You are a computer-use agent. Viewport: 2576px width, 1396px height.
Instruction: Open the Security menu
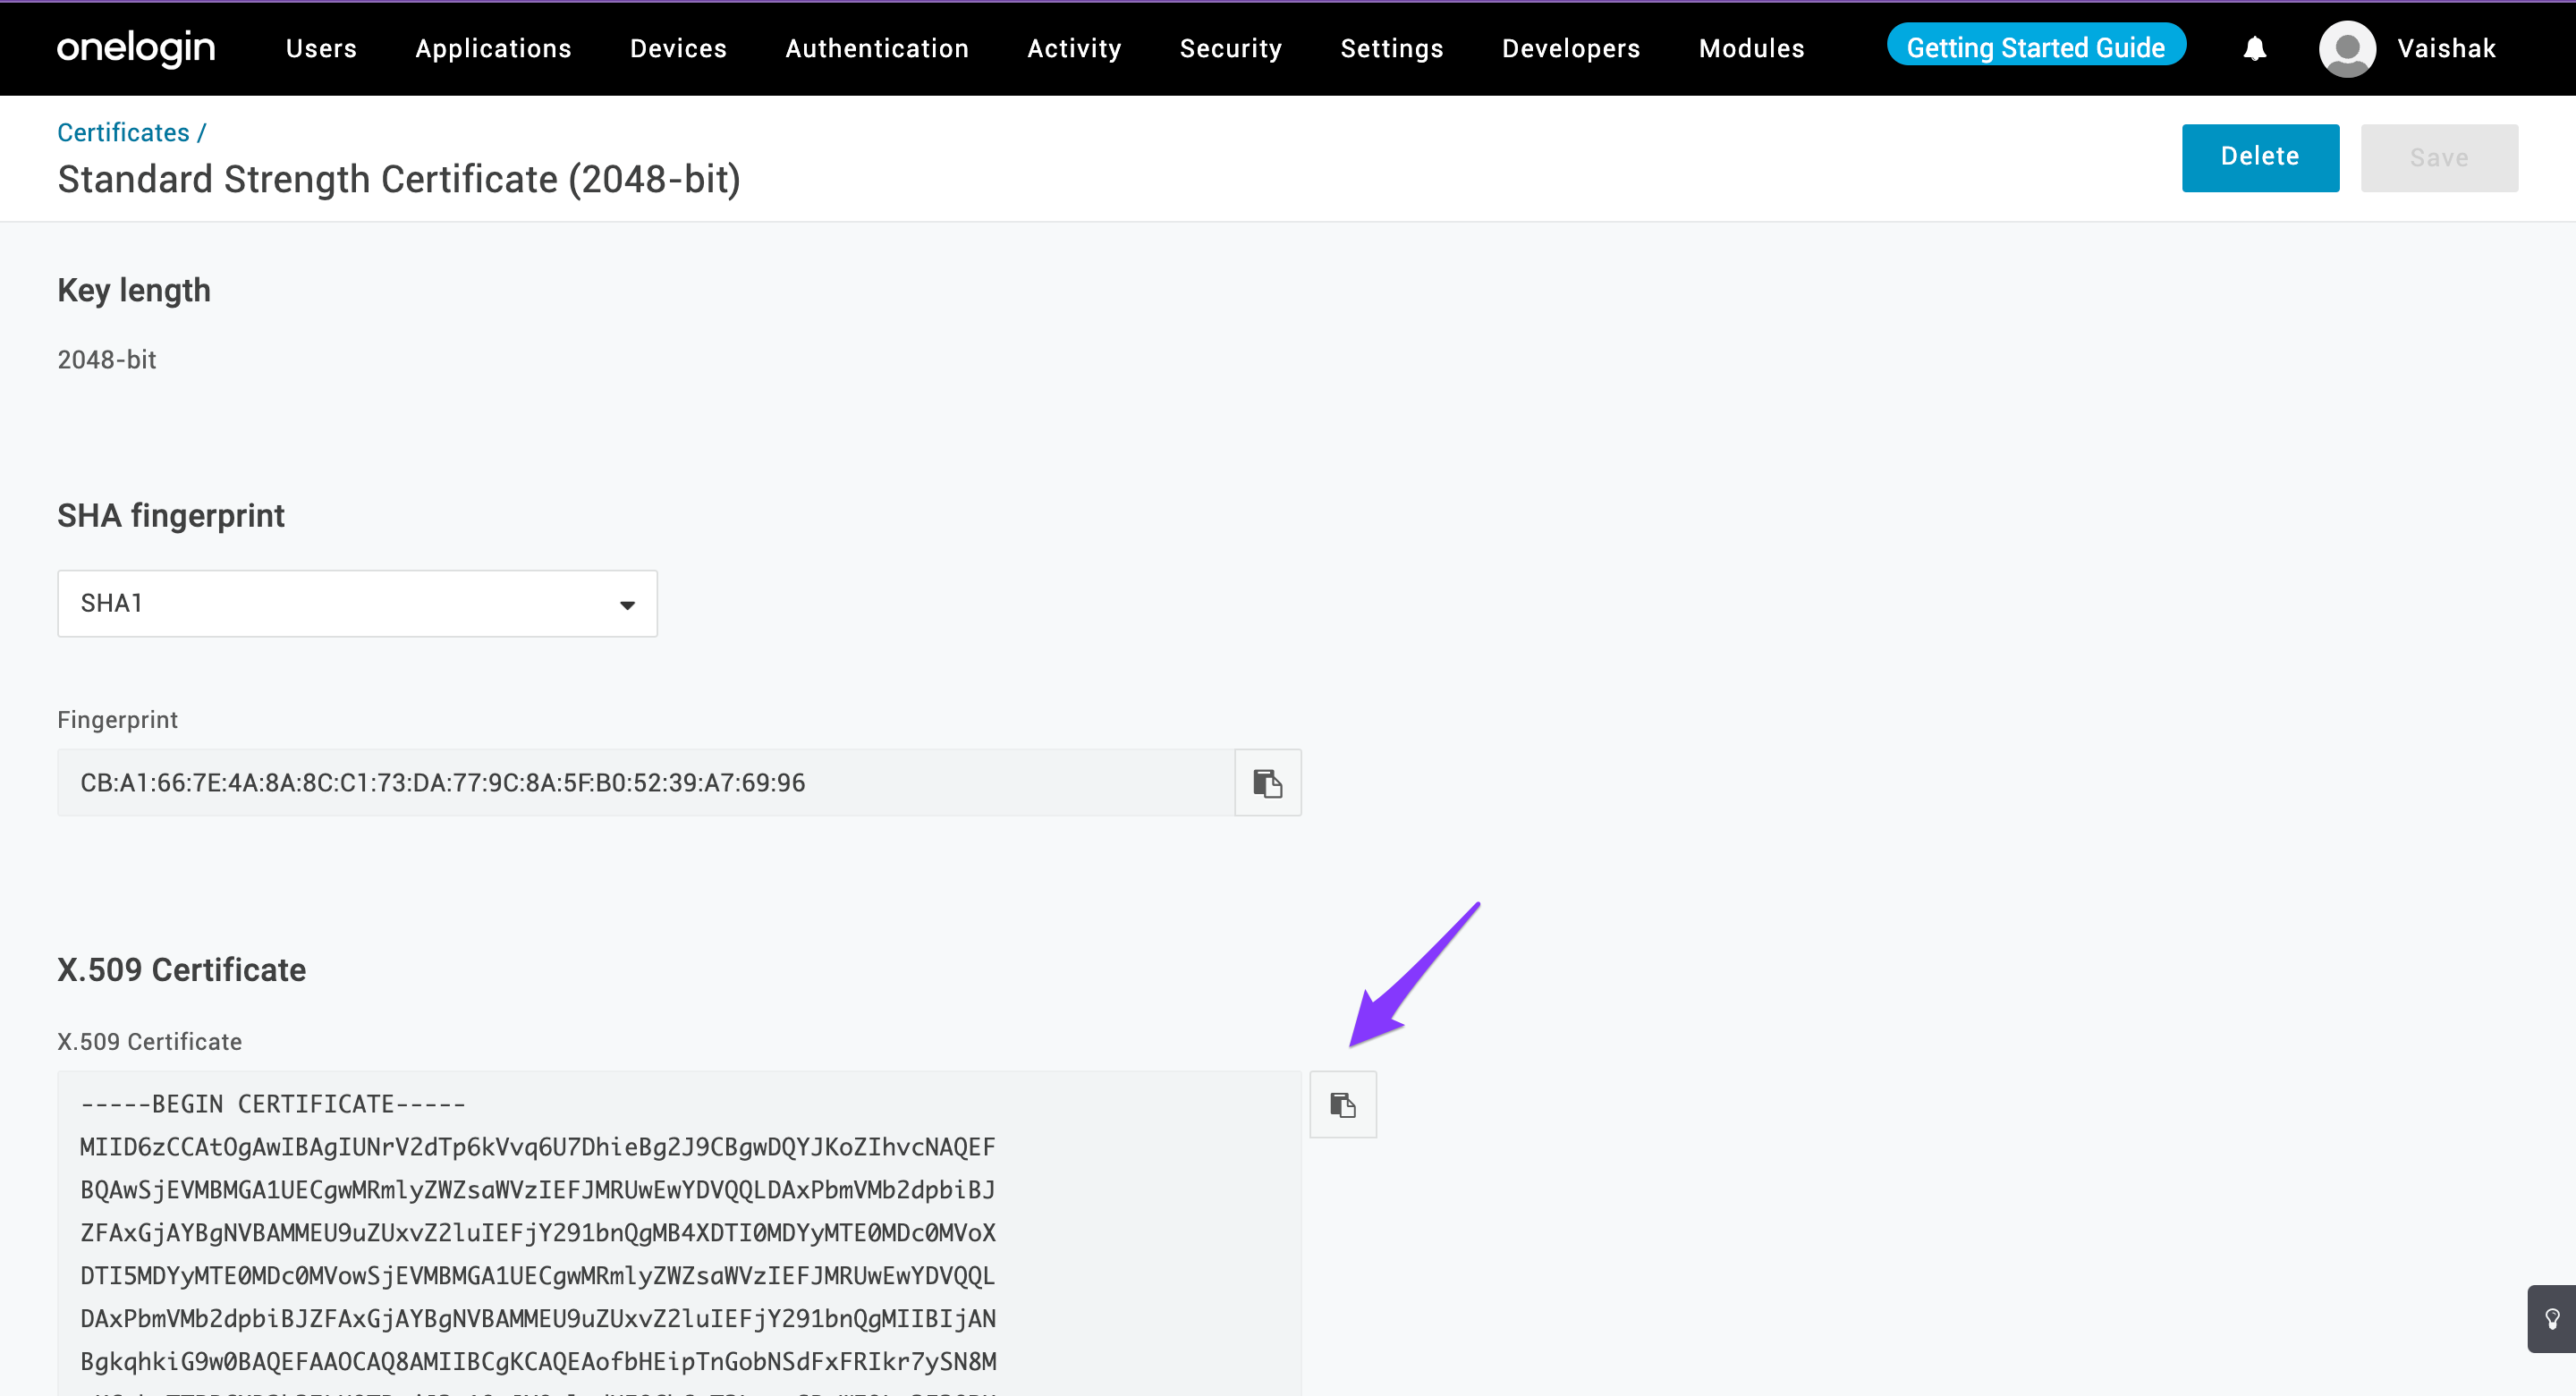(x=1230, y=48)
